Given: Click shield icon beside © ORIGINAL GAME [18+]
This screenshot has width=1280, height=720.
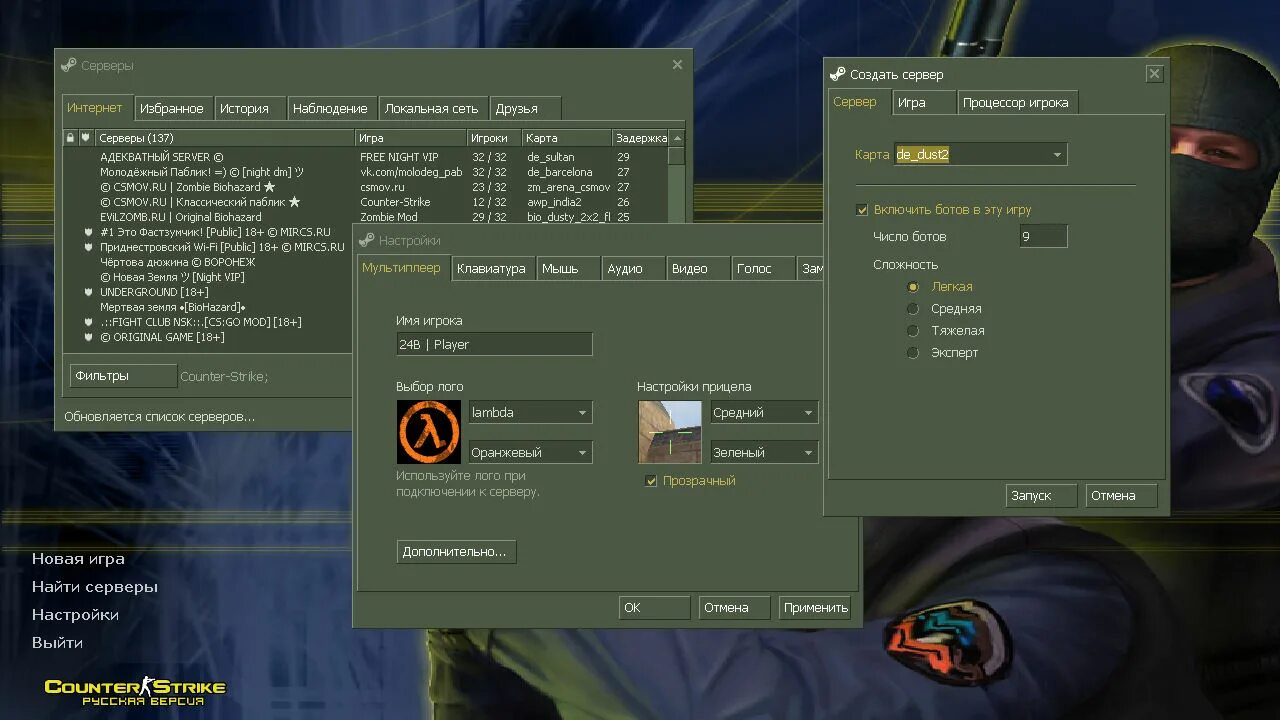Looking at the screenshot, I should click(89, 337).
